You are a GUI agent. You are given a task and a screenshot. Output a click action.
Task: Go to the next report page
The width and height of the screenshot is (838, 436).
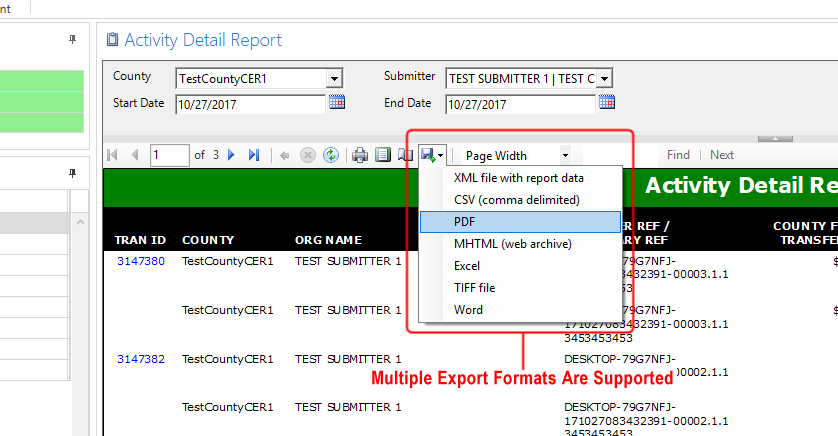point(231,155)
